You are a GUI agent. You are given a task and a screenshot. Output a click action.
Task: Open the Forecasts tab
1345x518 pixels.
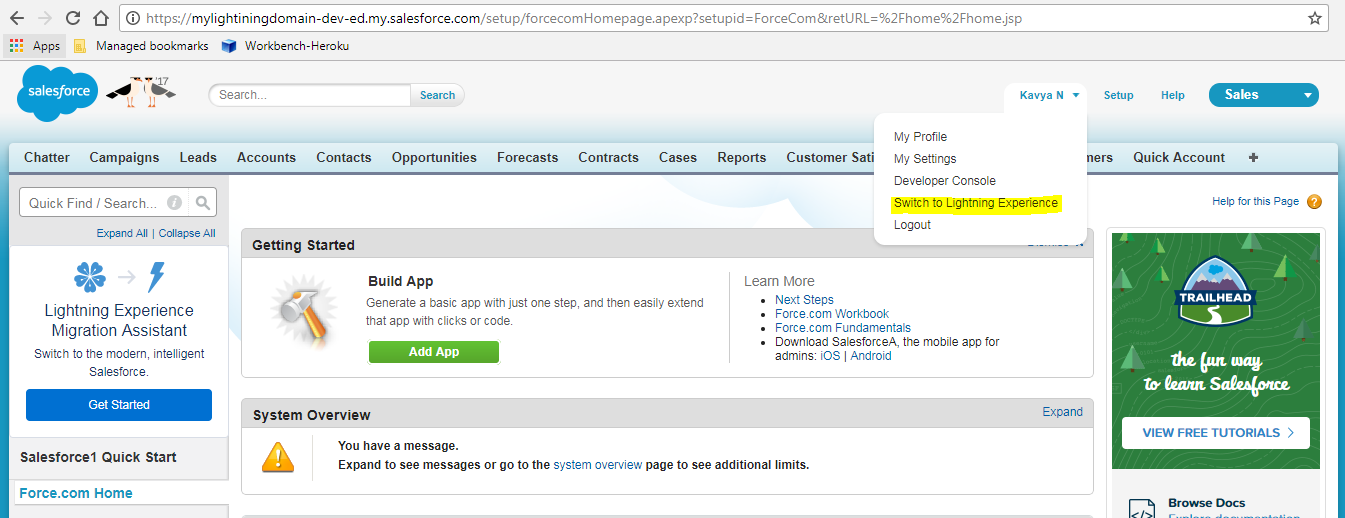pos(527,157)
